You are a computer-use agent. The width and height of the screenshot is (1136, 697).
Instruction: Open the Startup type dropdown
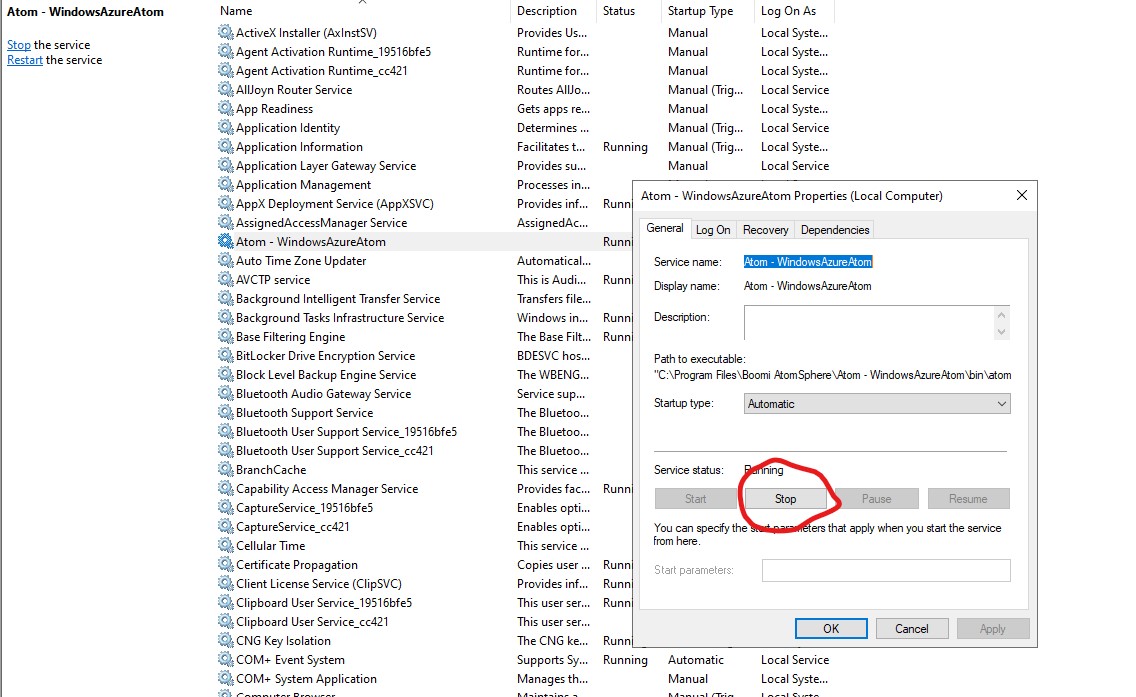[878, 404]
